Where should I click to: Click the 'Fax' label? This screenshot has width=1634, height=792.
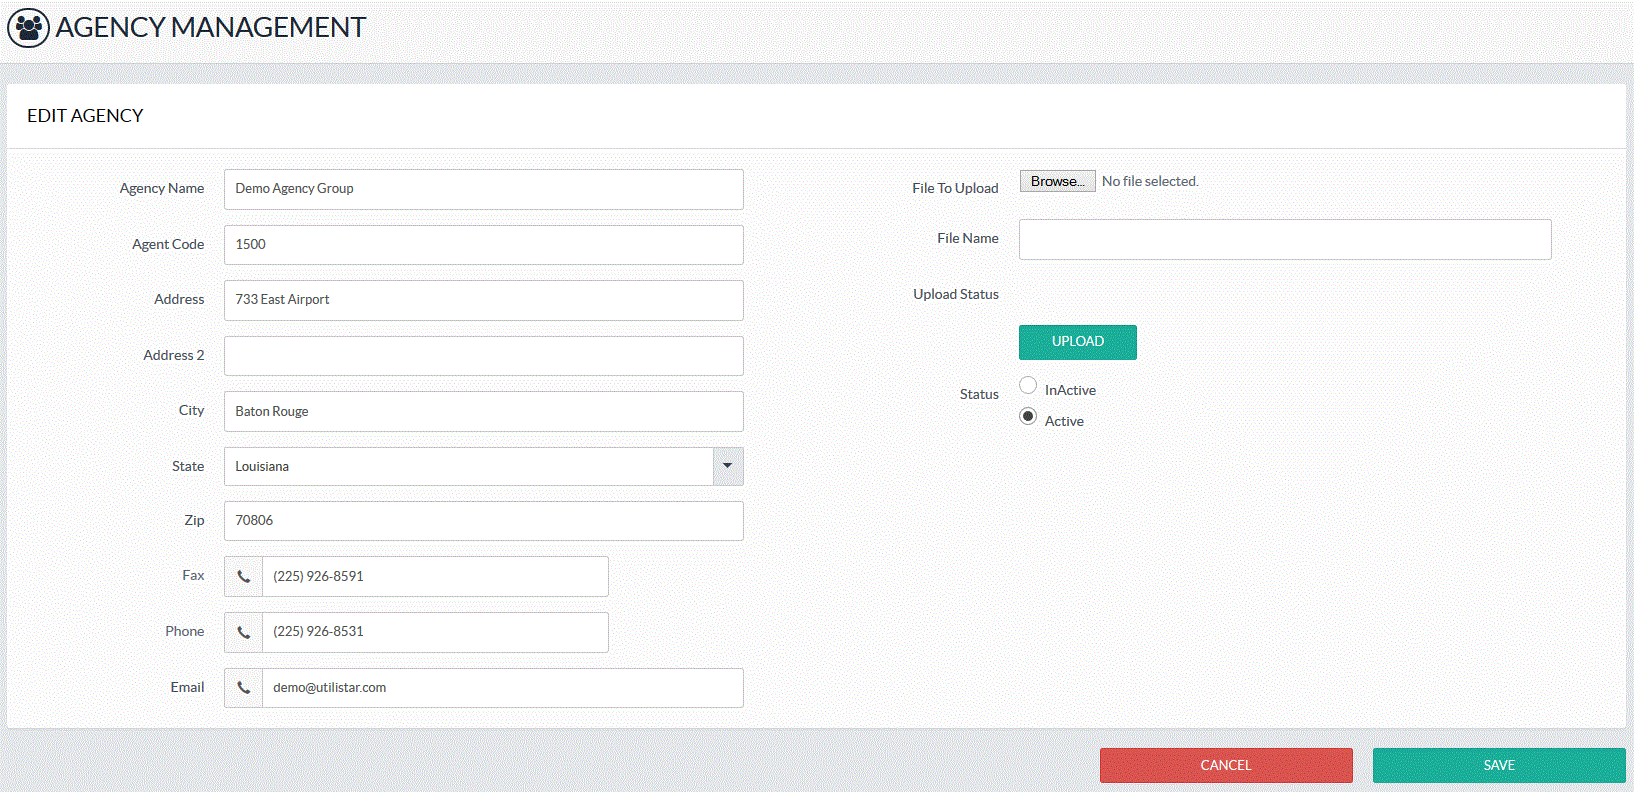[193, 575]
